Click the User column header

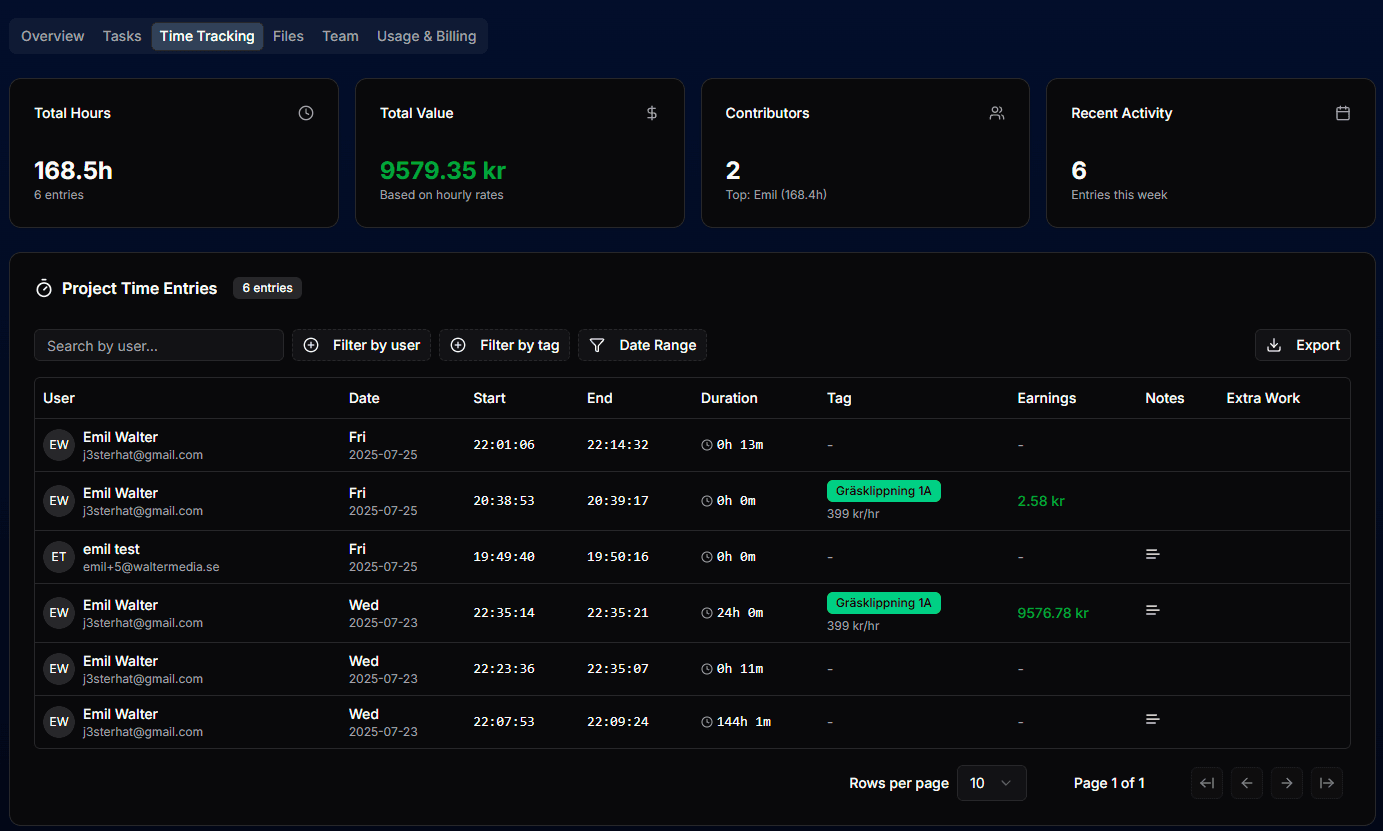(x=59, y=398)
